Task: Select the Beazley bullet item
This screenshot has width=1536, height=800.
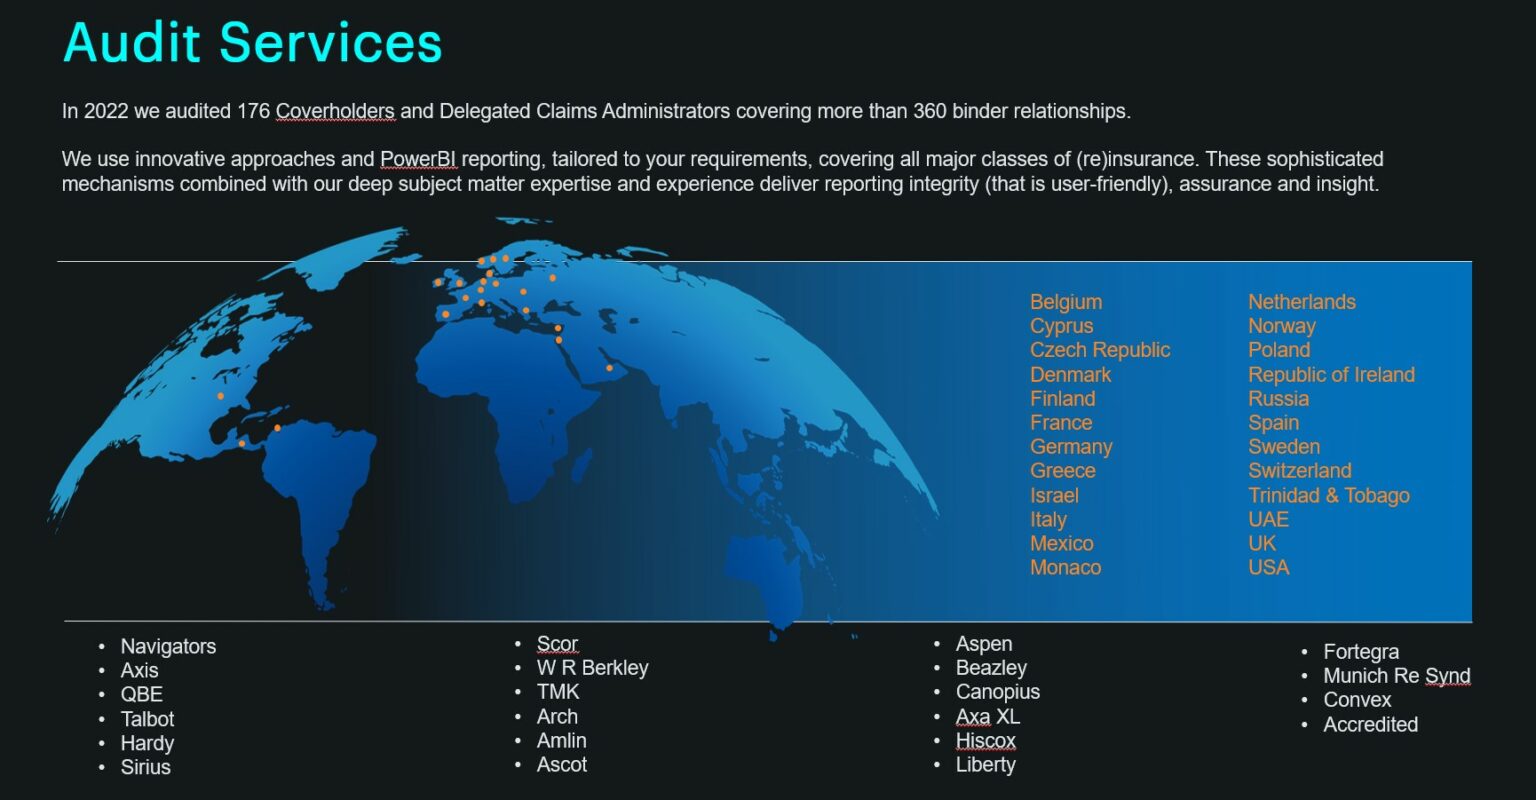Action: 991,668
